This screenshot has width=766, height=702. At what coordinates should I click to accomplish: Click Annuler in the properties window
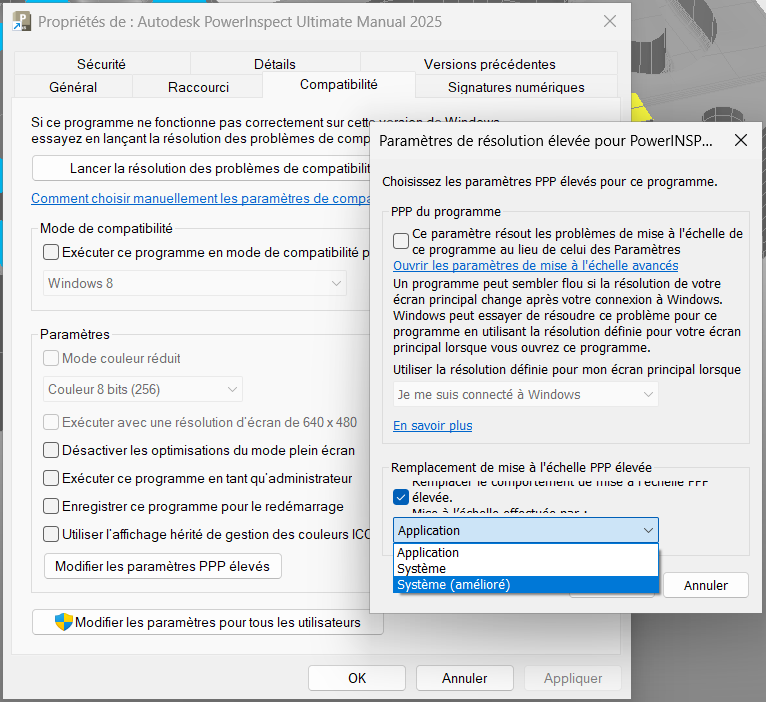465,678
